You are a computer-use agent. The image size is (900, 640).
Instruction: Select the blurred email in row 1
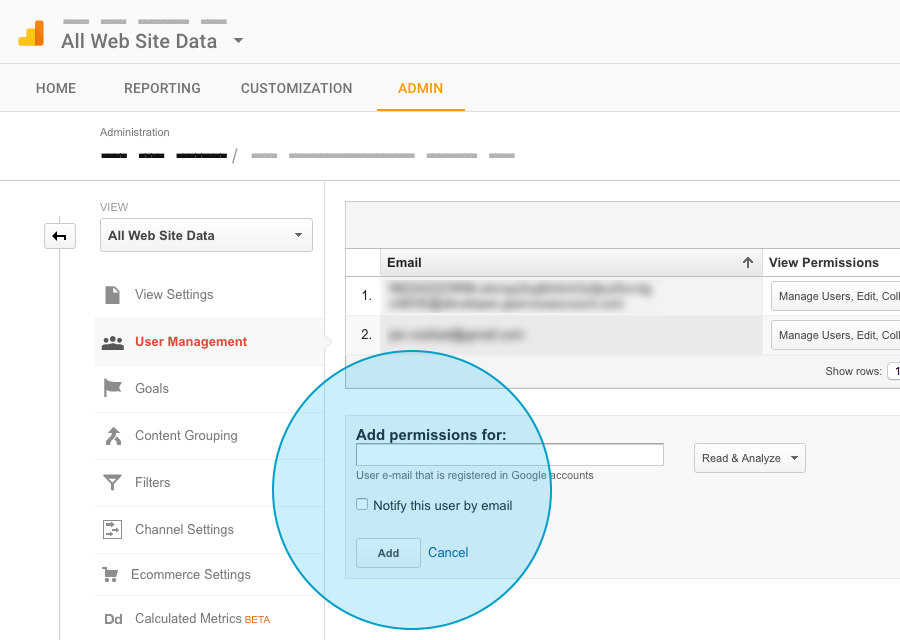tap(519, 296)
